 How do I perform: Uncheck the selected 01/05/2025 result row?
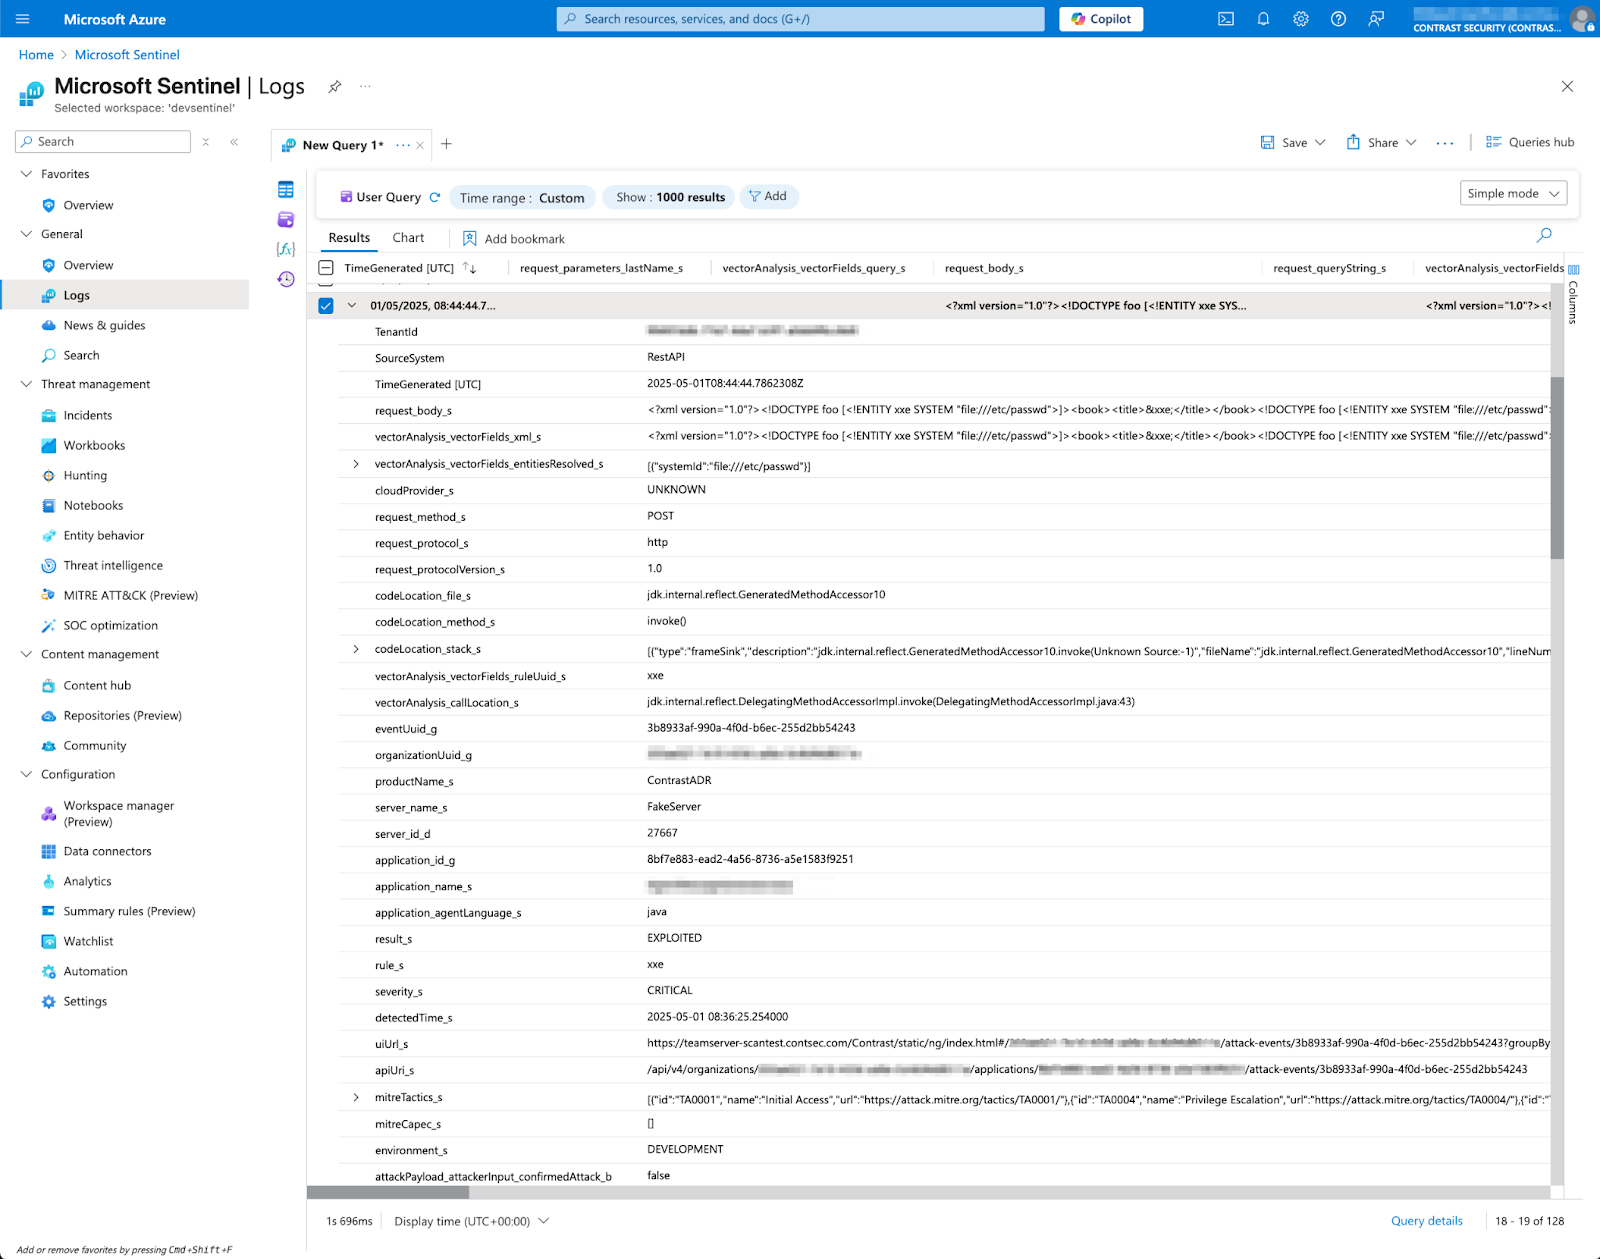coord(326,306)
